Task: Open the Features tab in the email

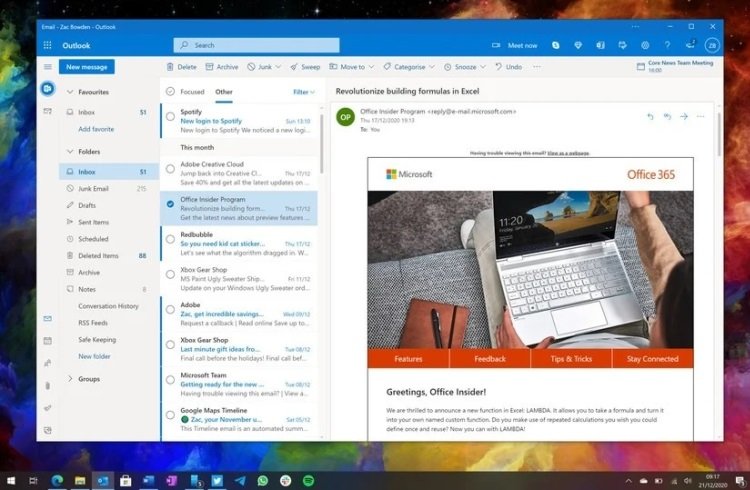Action: pos(408,358)
